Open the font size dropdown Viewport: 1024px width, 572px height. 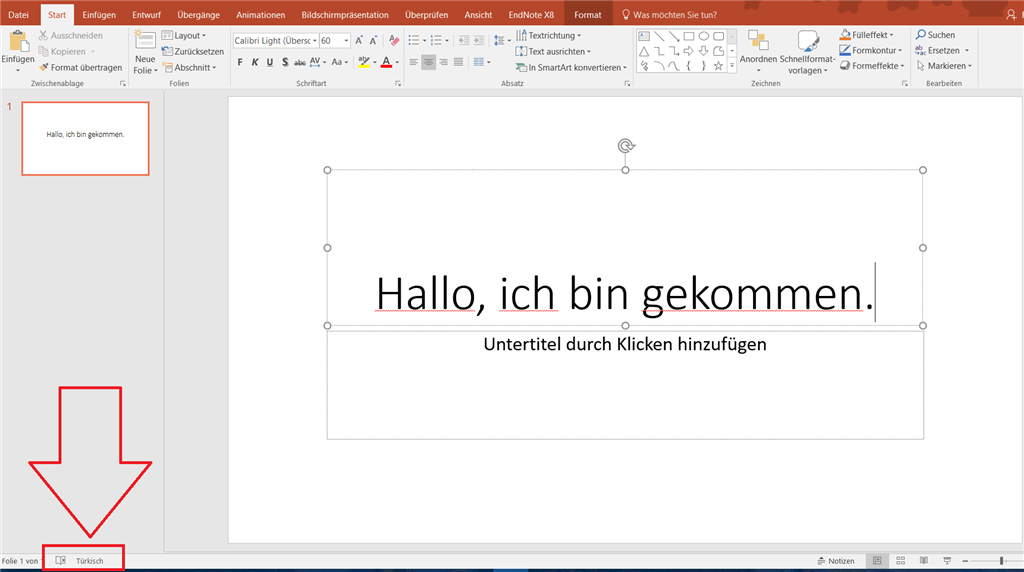point(346,41)
